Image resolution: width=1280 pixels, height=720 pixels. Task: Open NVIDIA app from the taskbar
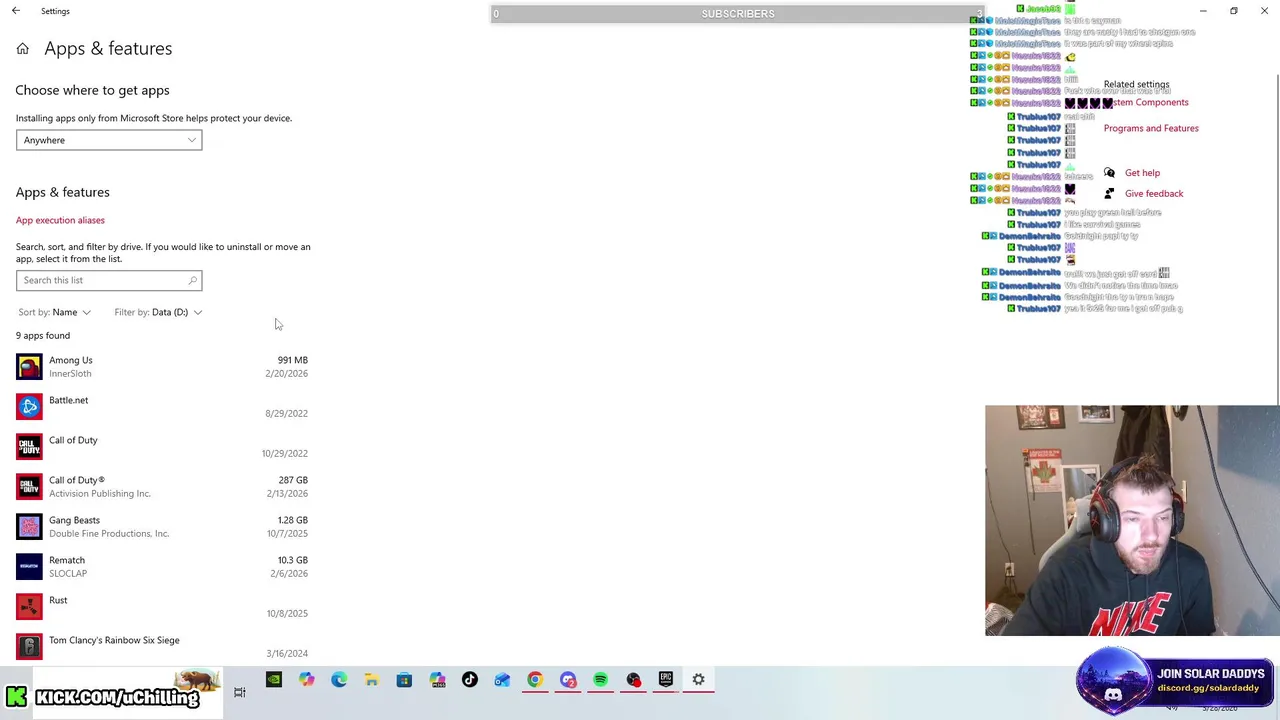273,680
